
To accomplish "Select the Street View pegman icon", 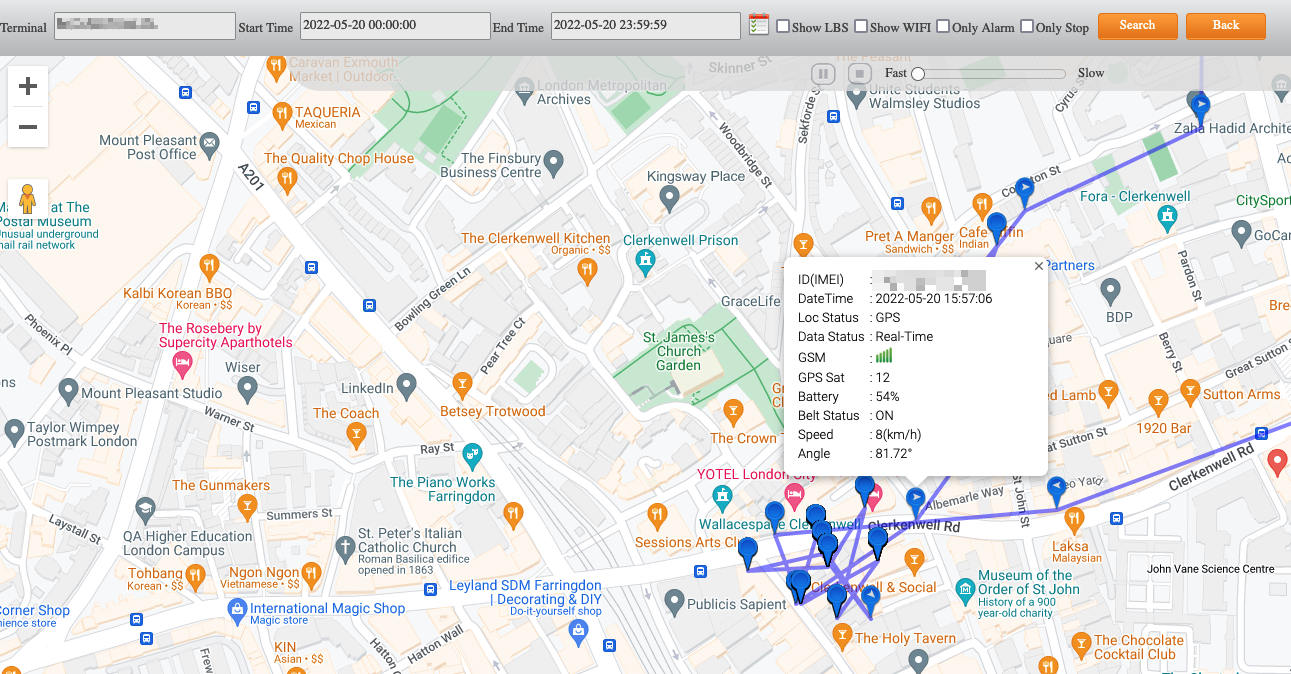I will pyautogui.click(x=28, y=198).
